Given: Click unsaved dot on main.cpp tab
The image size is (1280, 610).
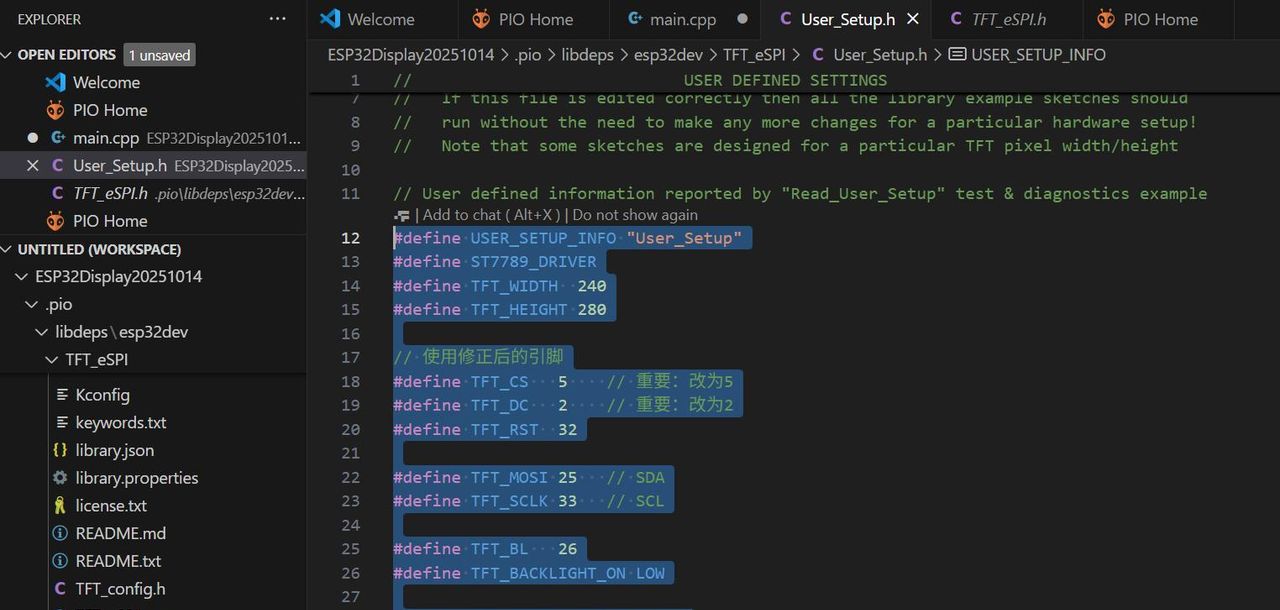Looking at the screenshot, I should [x=742, y=19].
